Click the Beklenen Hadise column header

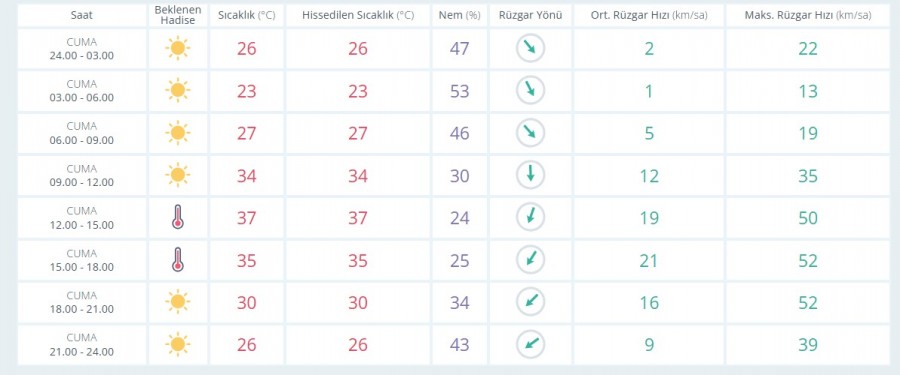coord(178,16)
